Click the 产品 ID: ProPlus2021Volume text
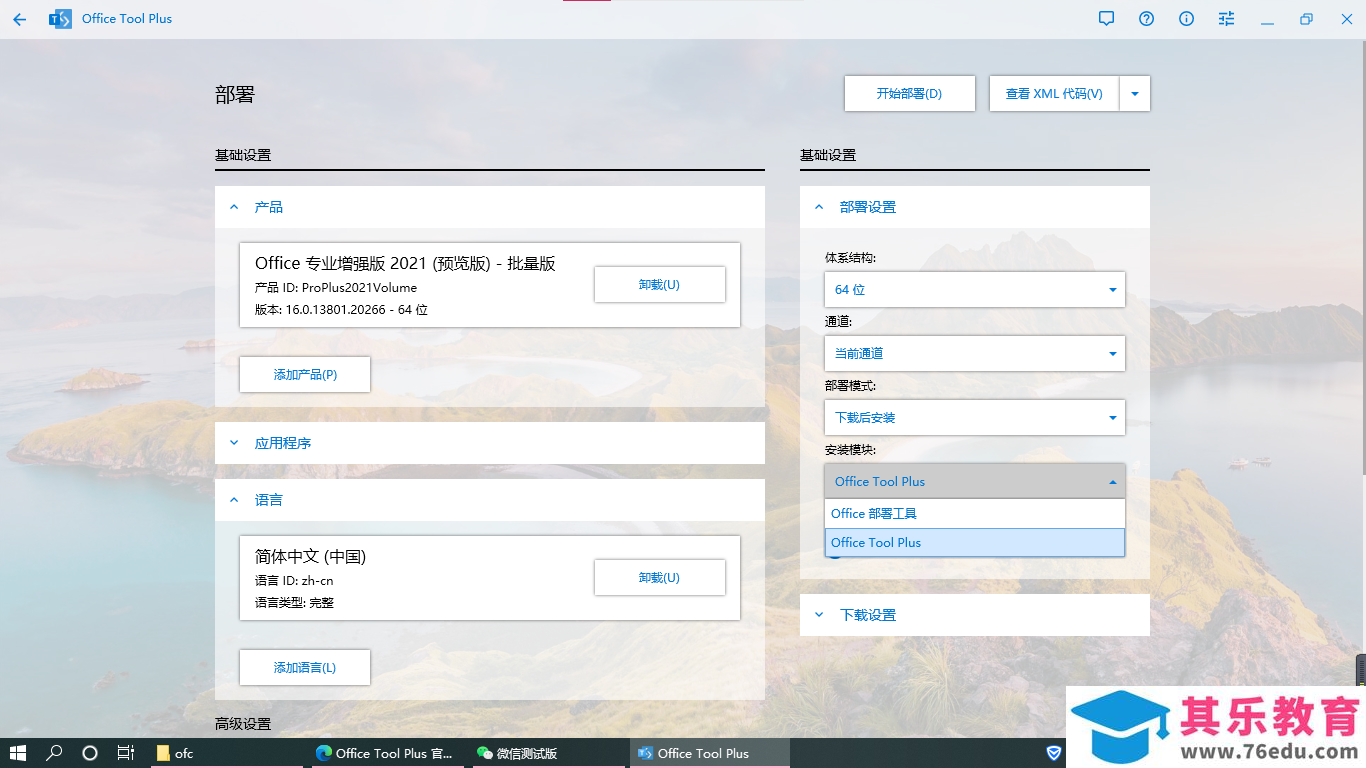 tap(336, 287)
